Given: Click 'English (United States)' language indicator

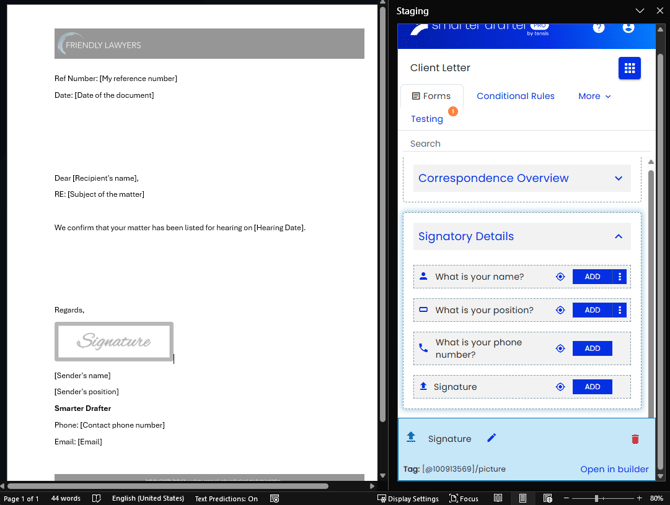Looking at the screenshot, I should click(148, 499).
